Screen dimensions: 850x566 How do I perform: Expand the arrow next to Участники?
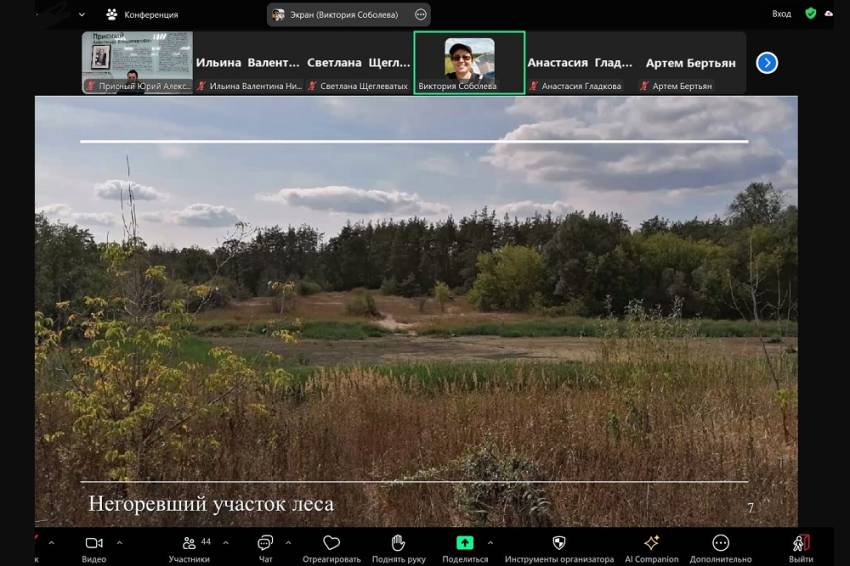[x=225, y=543]
